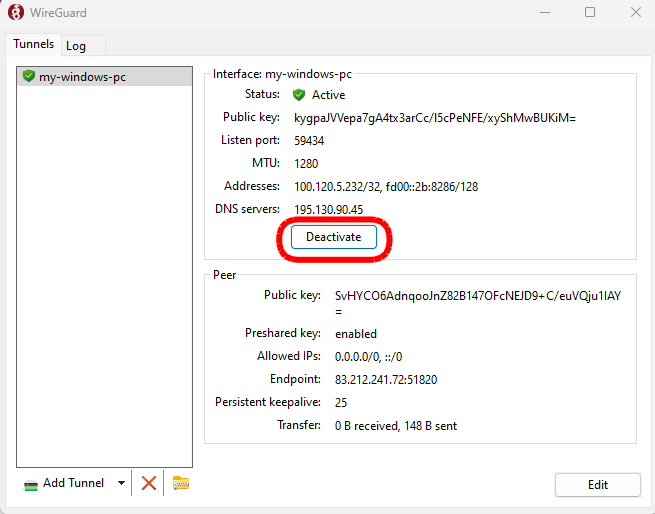The image size is (655, 514).
Task: Click the Add Tunnel network card icon
Action: (31, 484)
